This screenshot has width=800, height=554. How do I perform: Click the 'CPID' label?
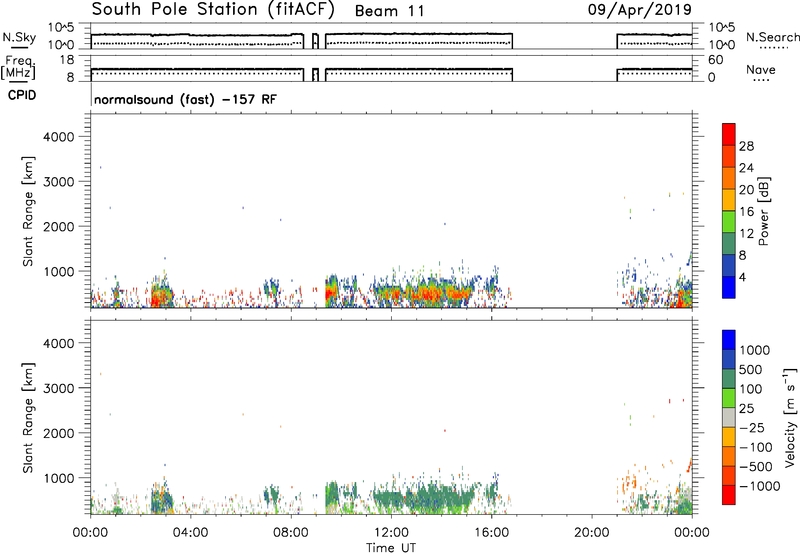pyautogui.click(x=22, y=95)
